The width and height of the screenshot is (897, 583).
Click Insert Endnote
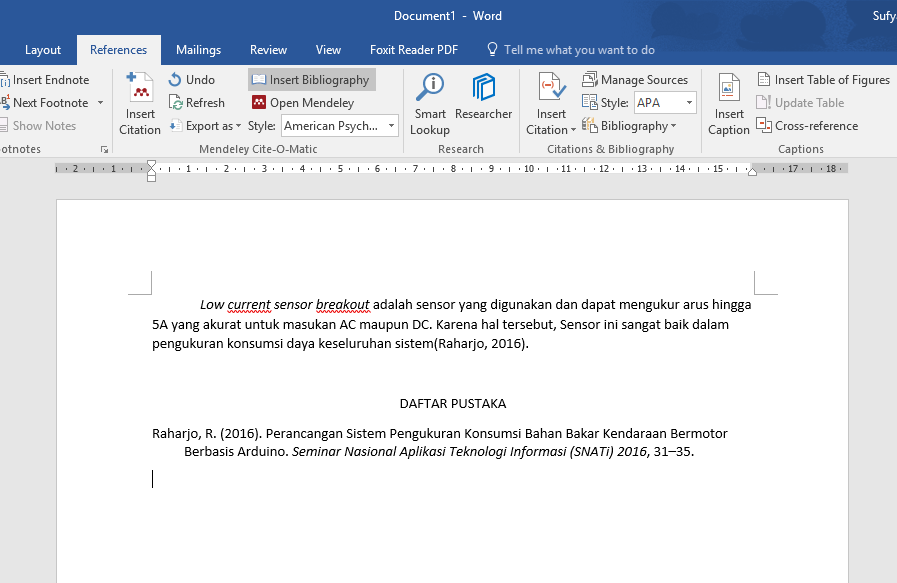pyautogui.click(x=45, y=80)
